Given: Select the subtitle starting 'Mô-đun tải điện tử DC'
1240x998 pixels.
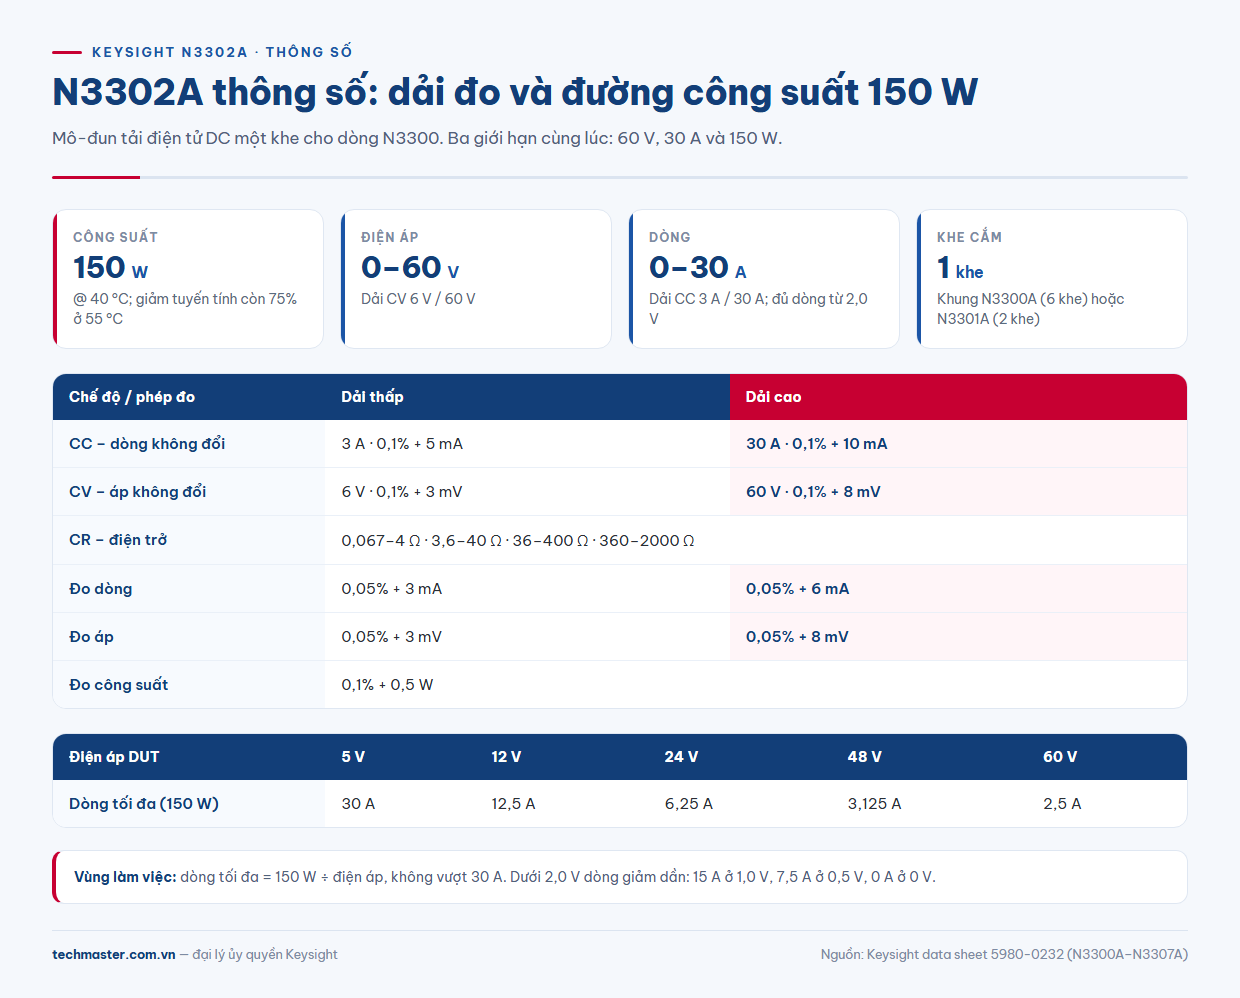Looking at the screenshot, I should [417, 138].
